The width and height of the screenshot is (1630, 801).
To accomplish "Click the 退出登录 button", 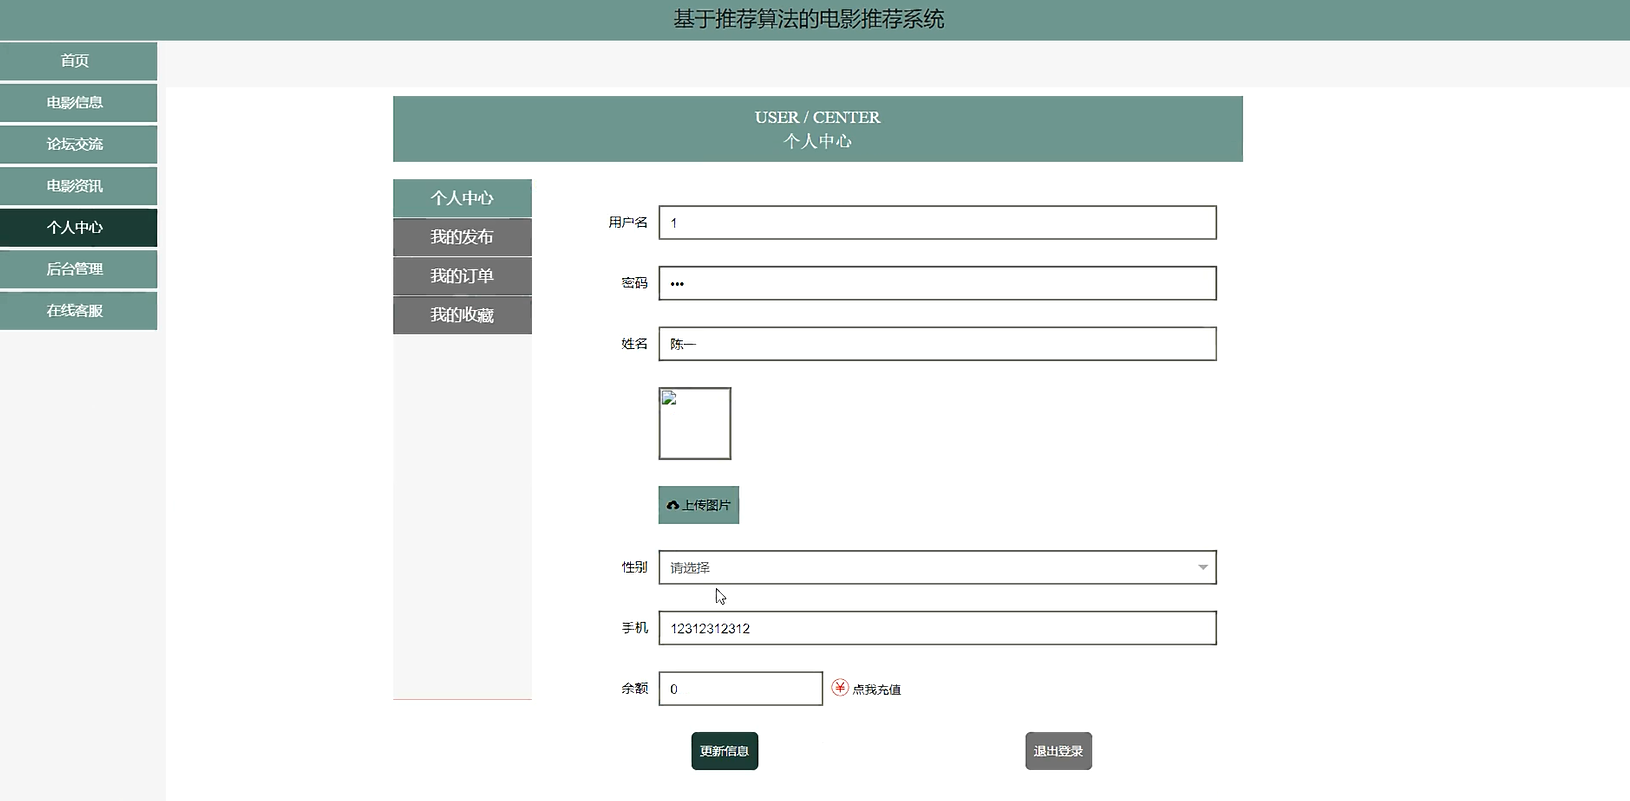I will [x=1059, y=751].
